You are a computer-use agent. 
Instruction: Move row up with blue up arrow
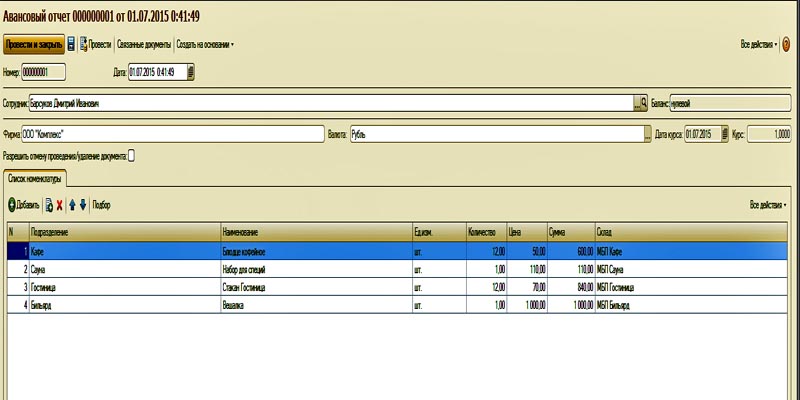[x=72, y=205]
